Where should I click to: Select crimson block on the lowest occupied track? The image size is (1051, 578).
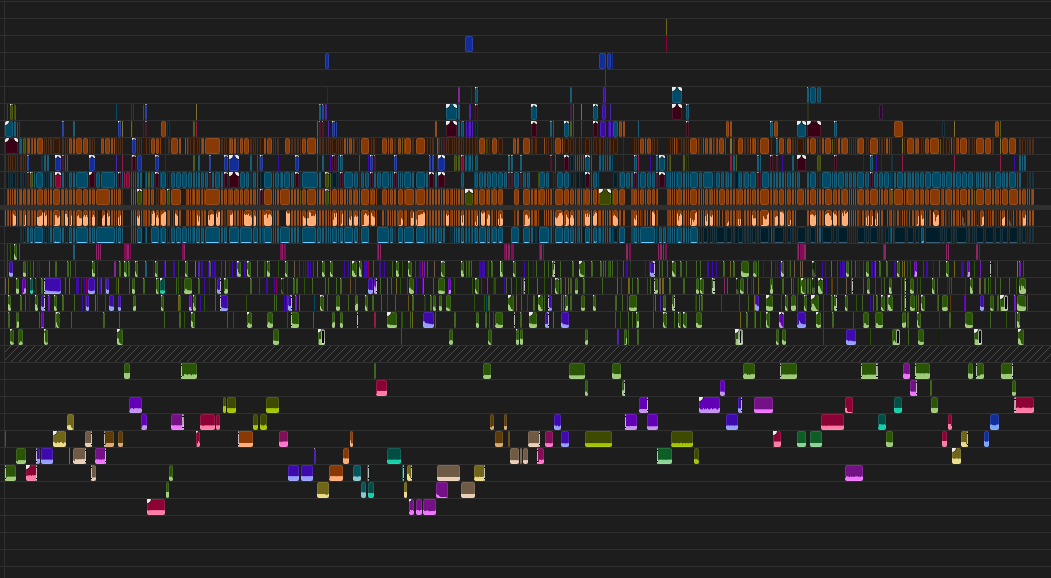coord(156,507)
